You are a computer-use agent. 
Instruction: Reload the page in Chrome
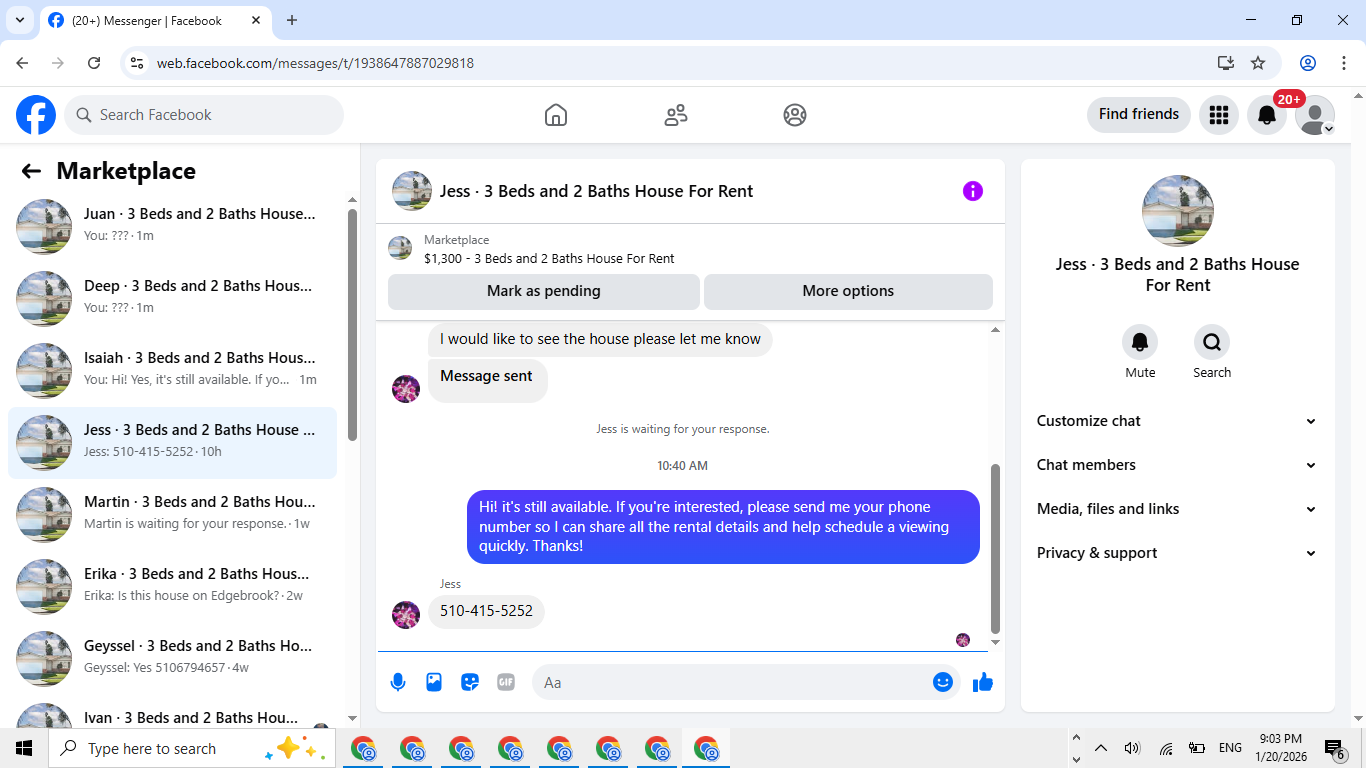click(x=94, y=63)
